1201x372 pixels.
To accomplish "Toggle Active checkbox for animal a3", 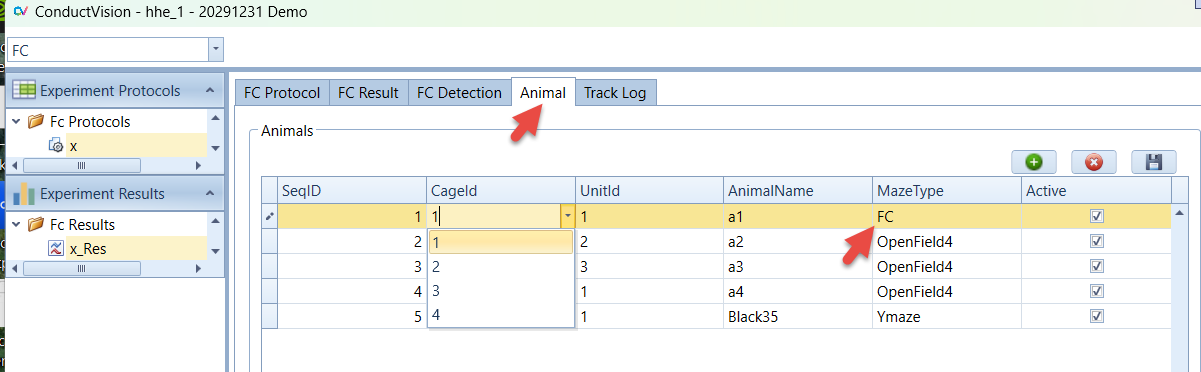I will tap(1097, 266).
